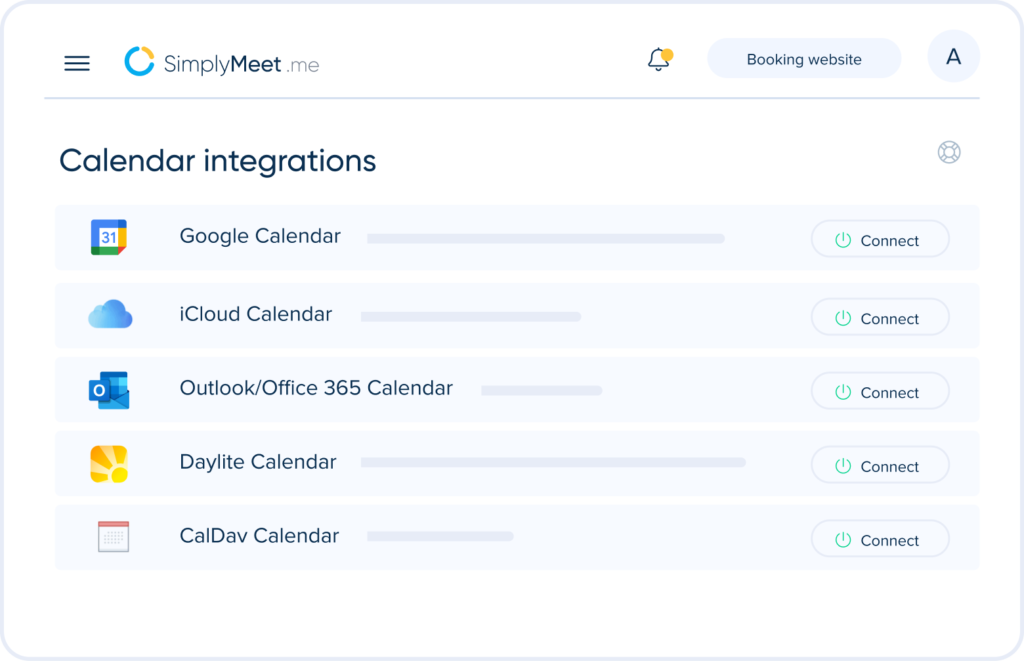This screenshot has width=1024, height=661.
Task: Connect iCloud Calendar
Action: click(x=880, y=316)
